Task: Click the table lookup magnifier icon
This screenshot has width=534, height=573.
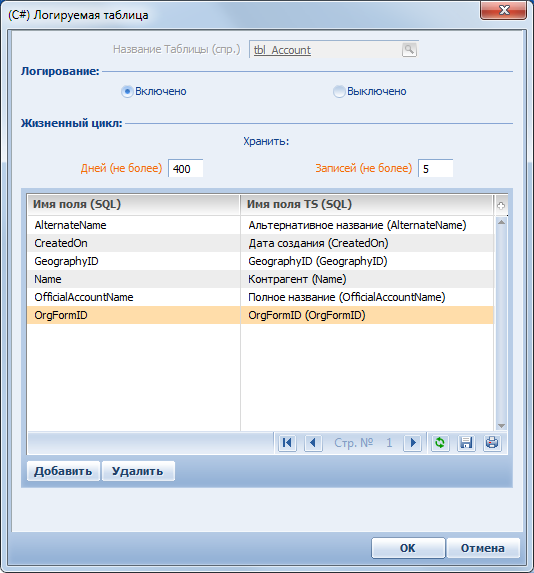Action: 409,50
